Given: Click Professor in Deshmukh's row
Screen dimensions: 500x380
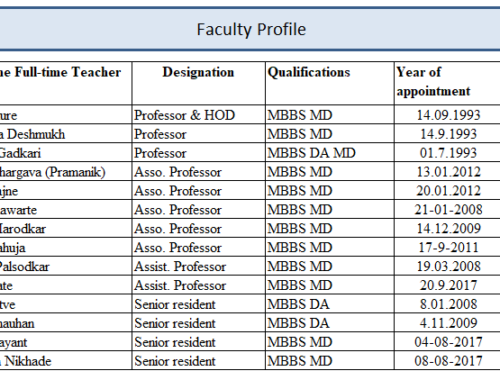Looking at the screenshot, I should [160, 134].
